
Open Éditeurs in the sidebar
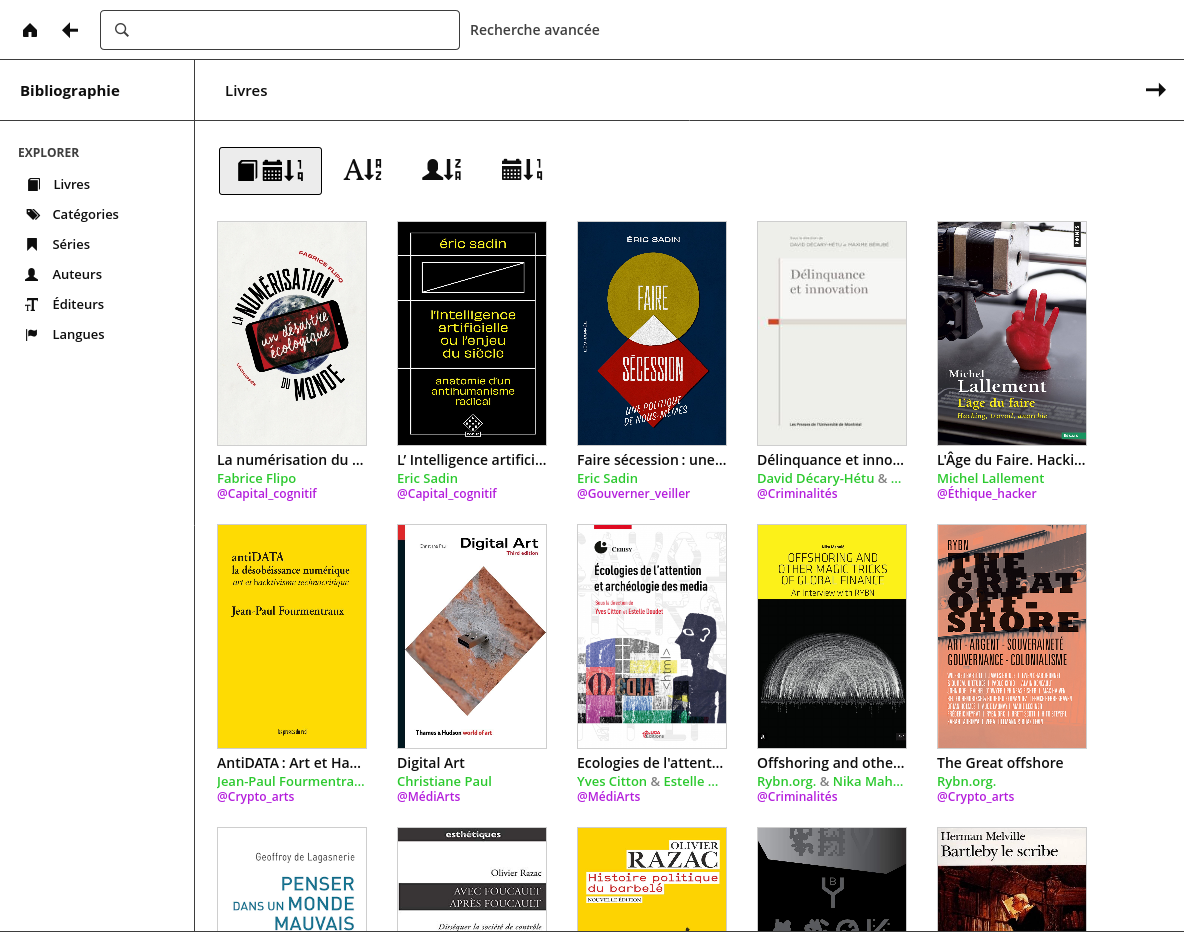tap(78, 304)
